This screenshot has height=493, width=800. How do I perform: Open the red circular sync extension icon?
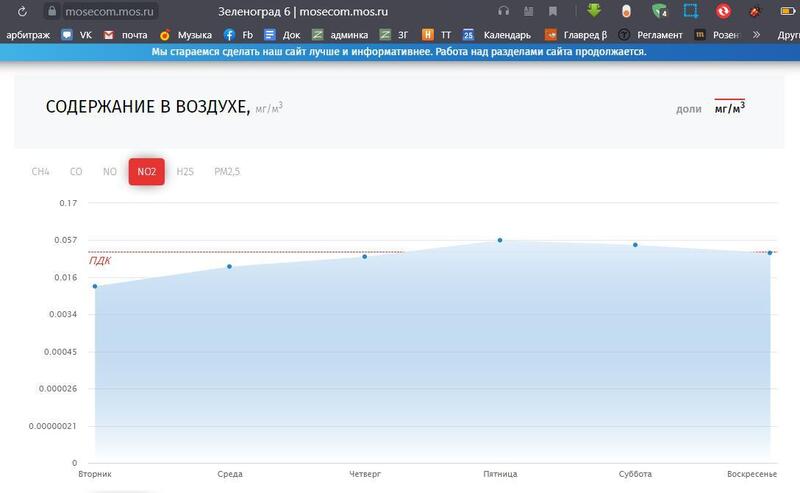pos(723,11)
